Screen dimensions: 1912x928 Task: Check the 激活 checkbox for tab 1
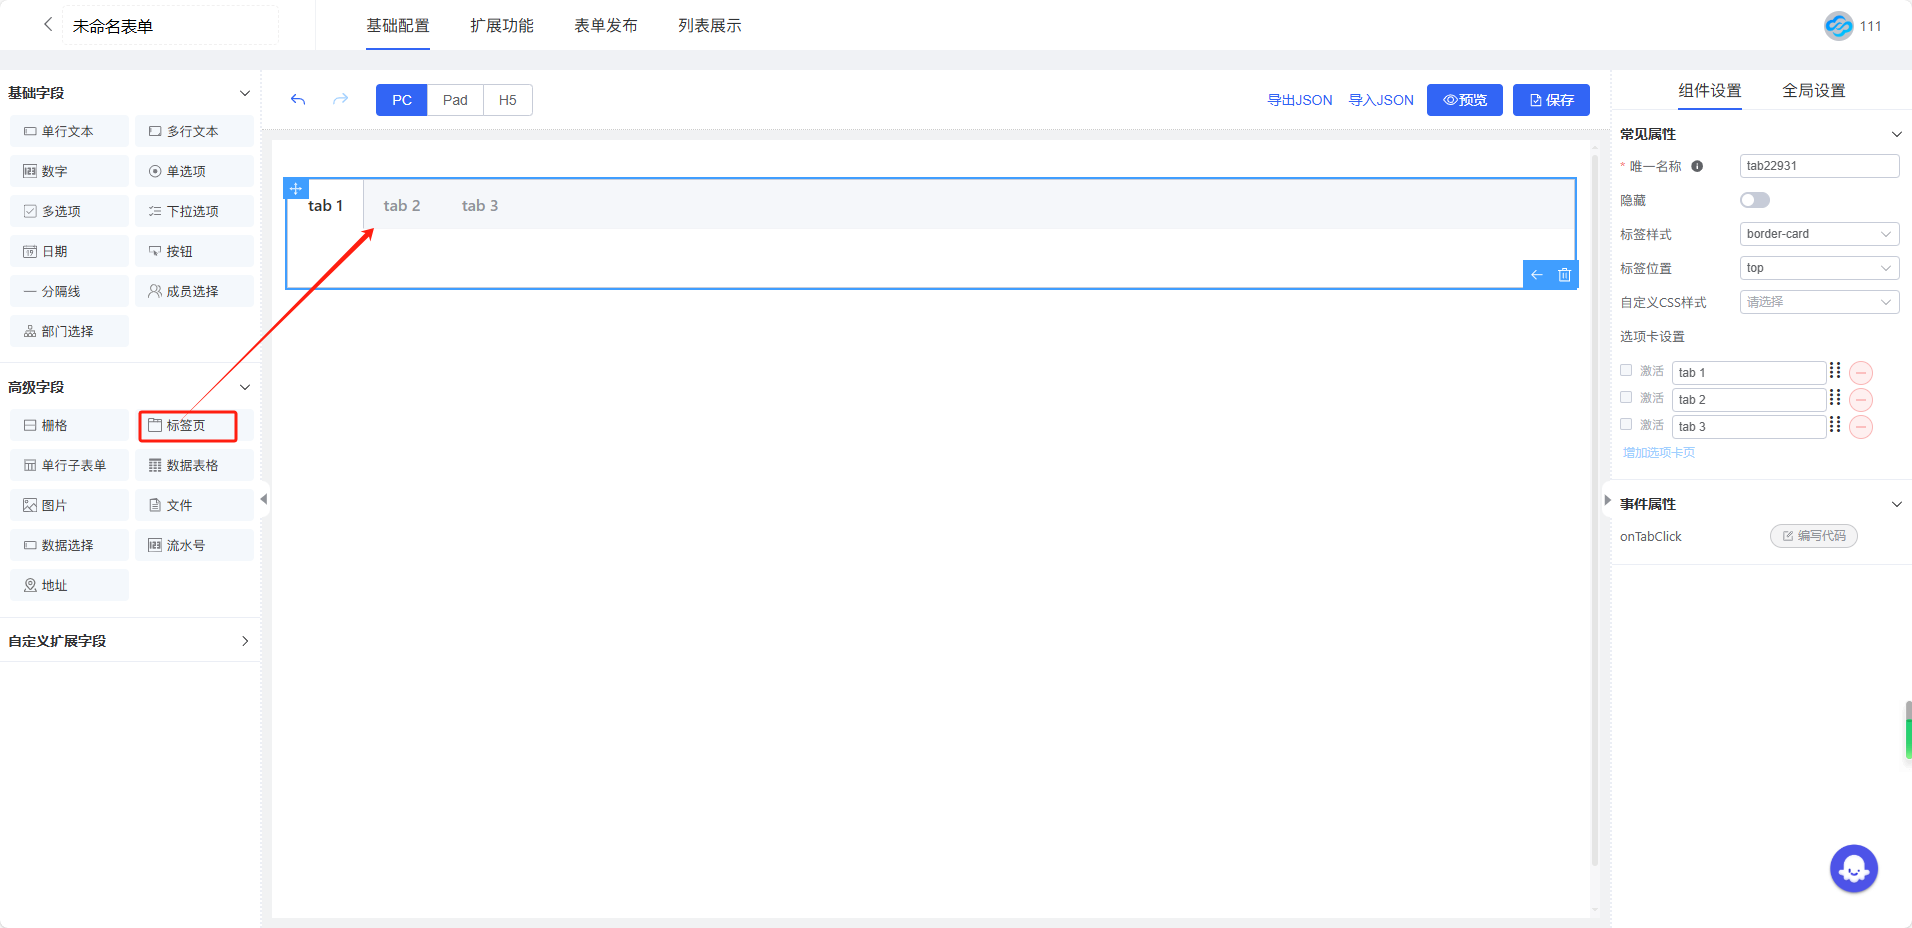point(1626,371)
